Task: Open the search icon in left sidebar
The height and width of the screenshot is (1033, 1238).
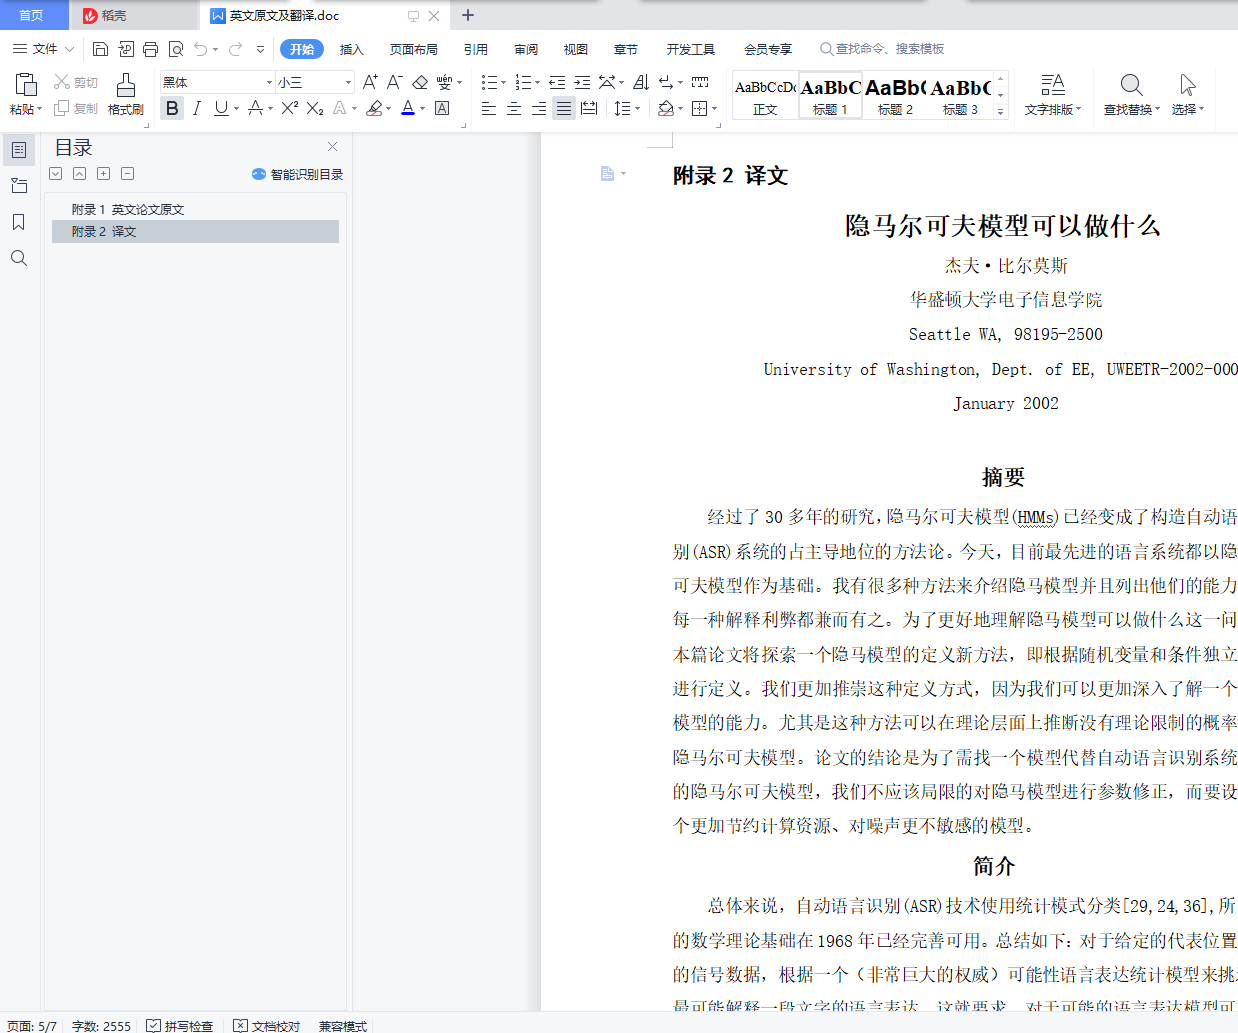Action: click(19, 258)
